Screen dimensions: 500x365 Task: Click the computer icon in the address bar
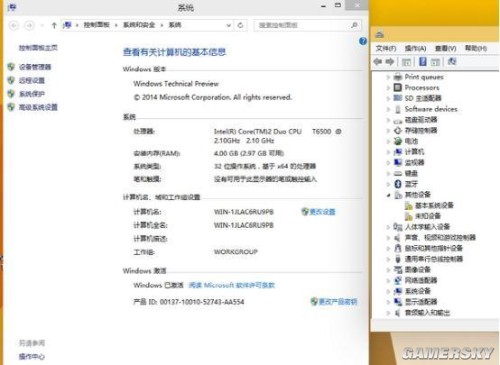[x=67, y=25]
